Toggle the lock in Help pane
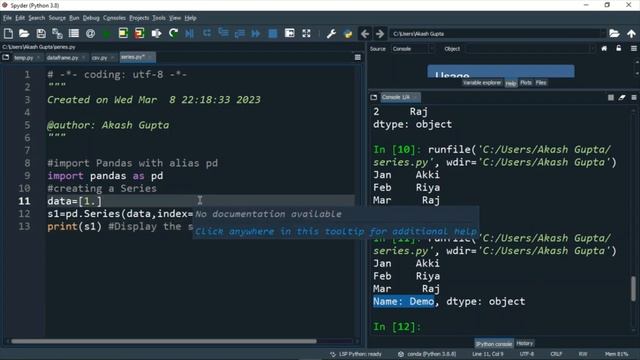640x360 pixels. tap(619, 49)
